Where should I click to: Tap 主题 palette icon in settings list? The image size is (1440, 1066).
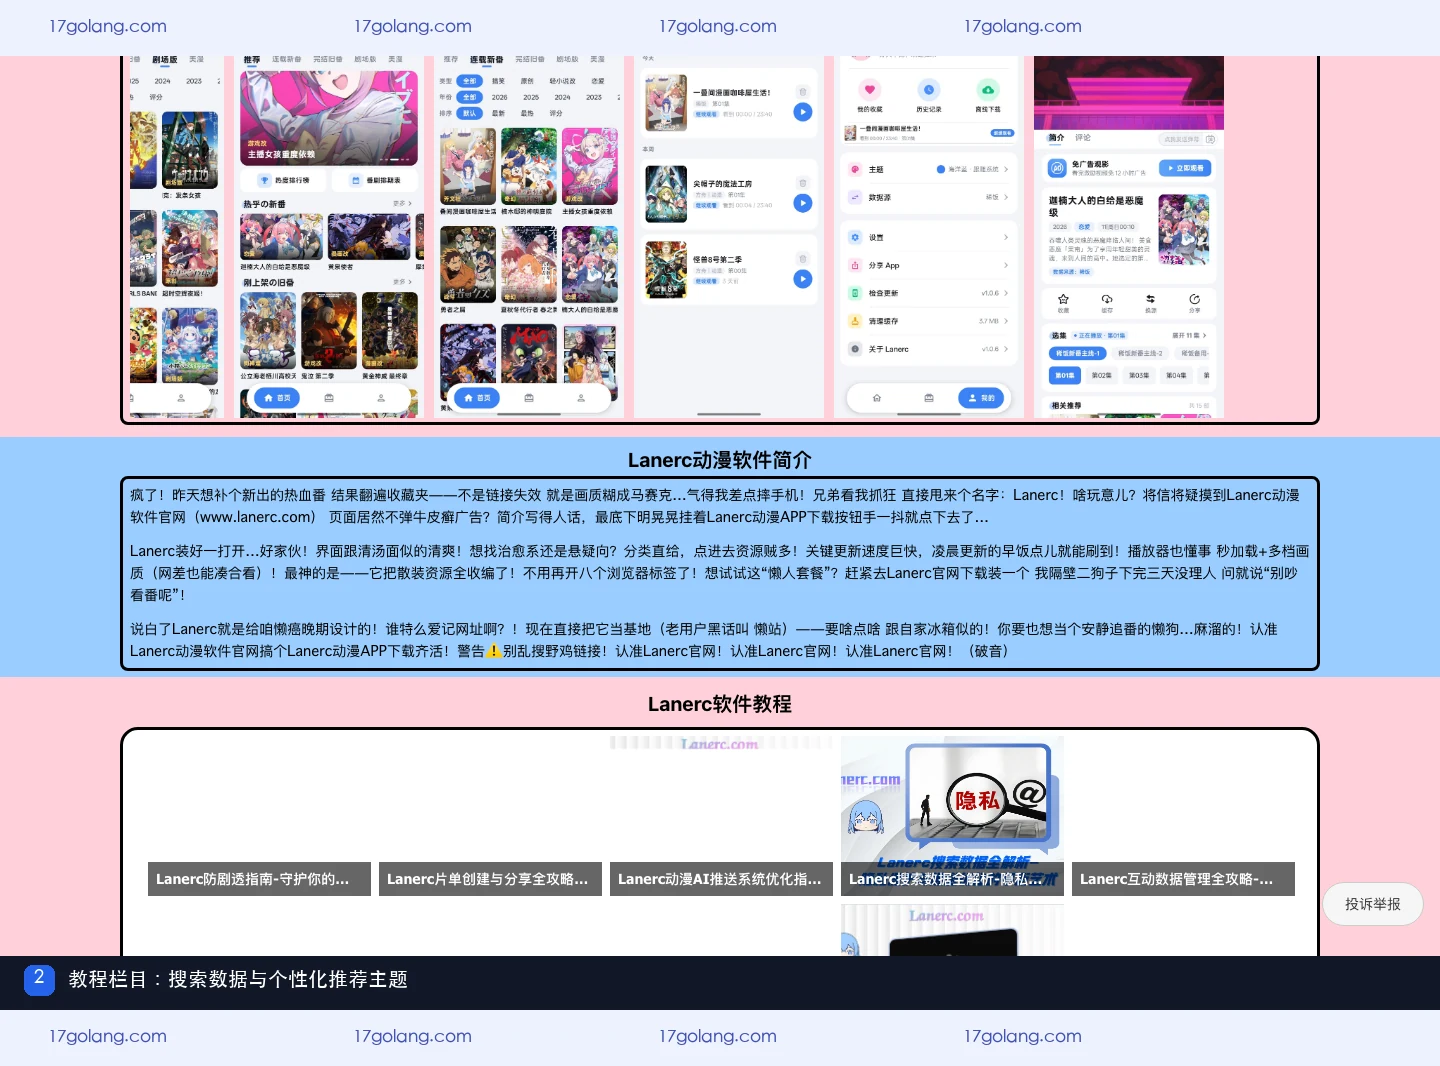click(855, 169)
